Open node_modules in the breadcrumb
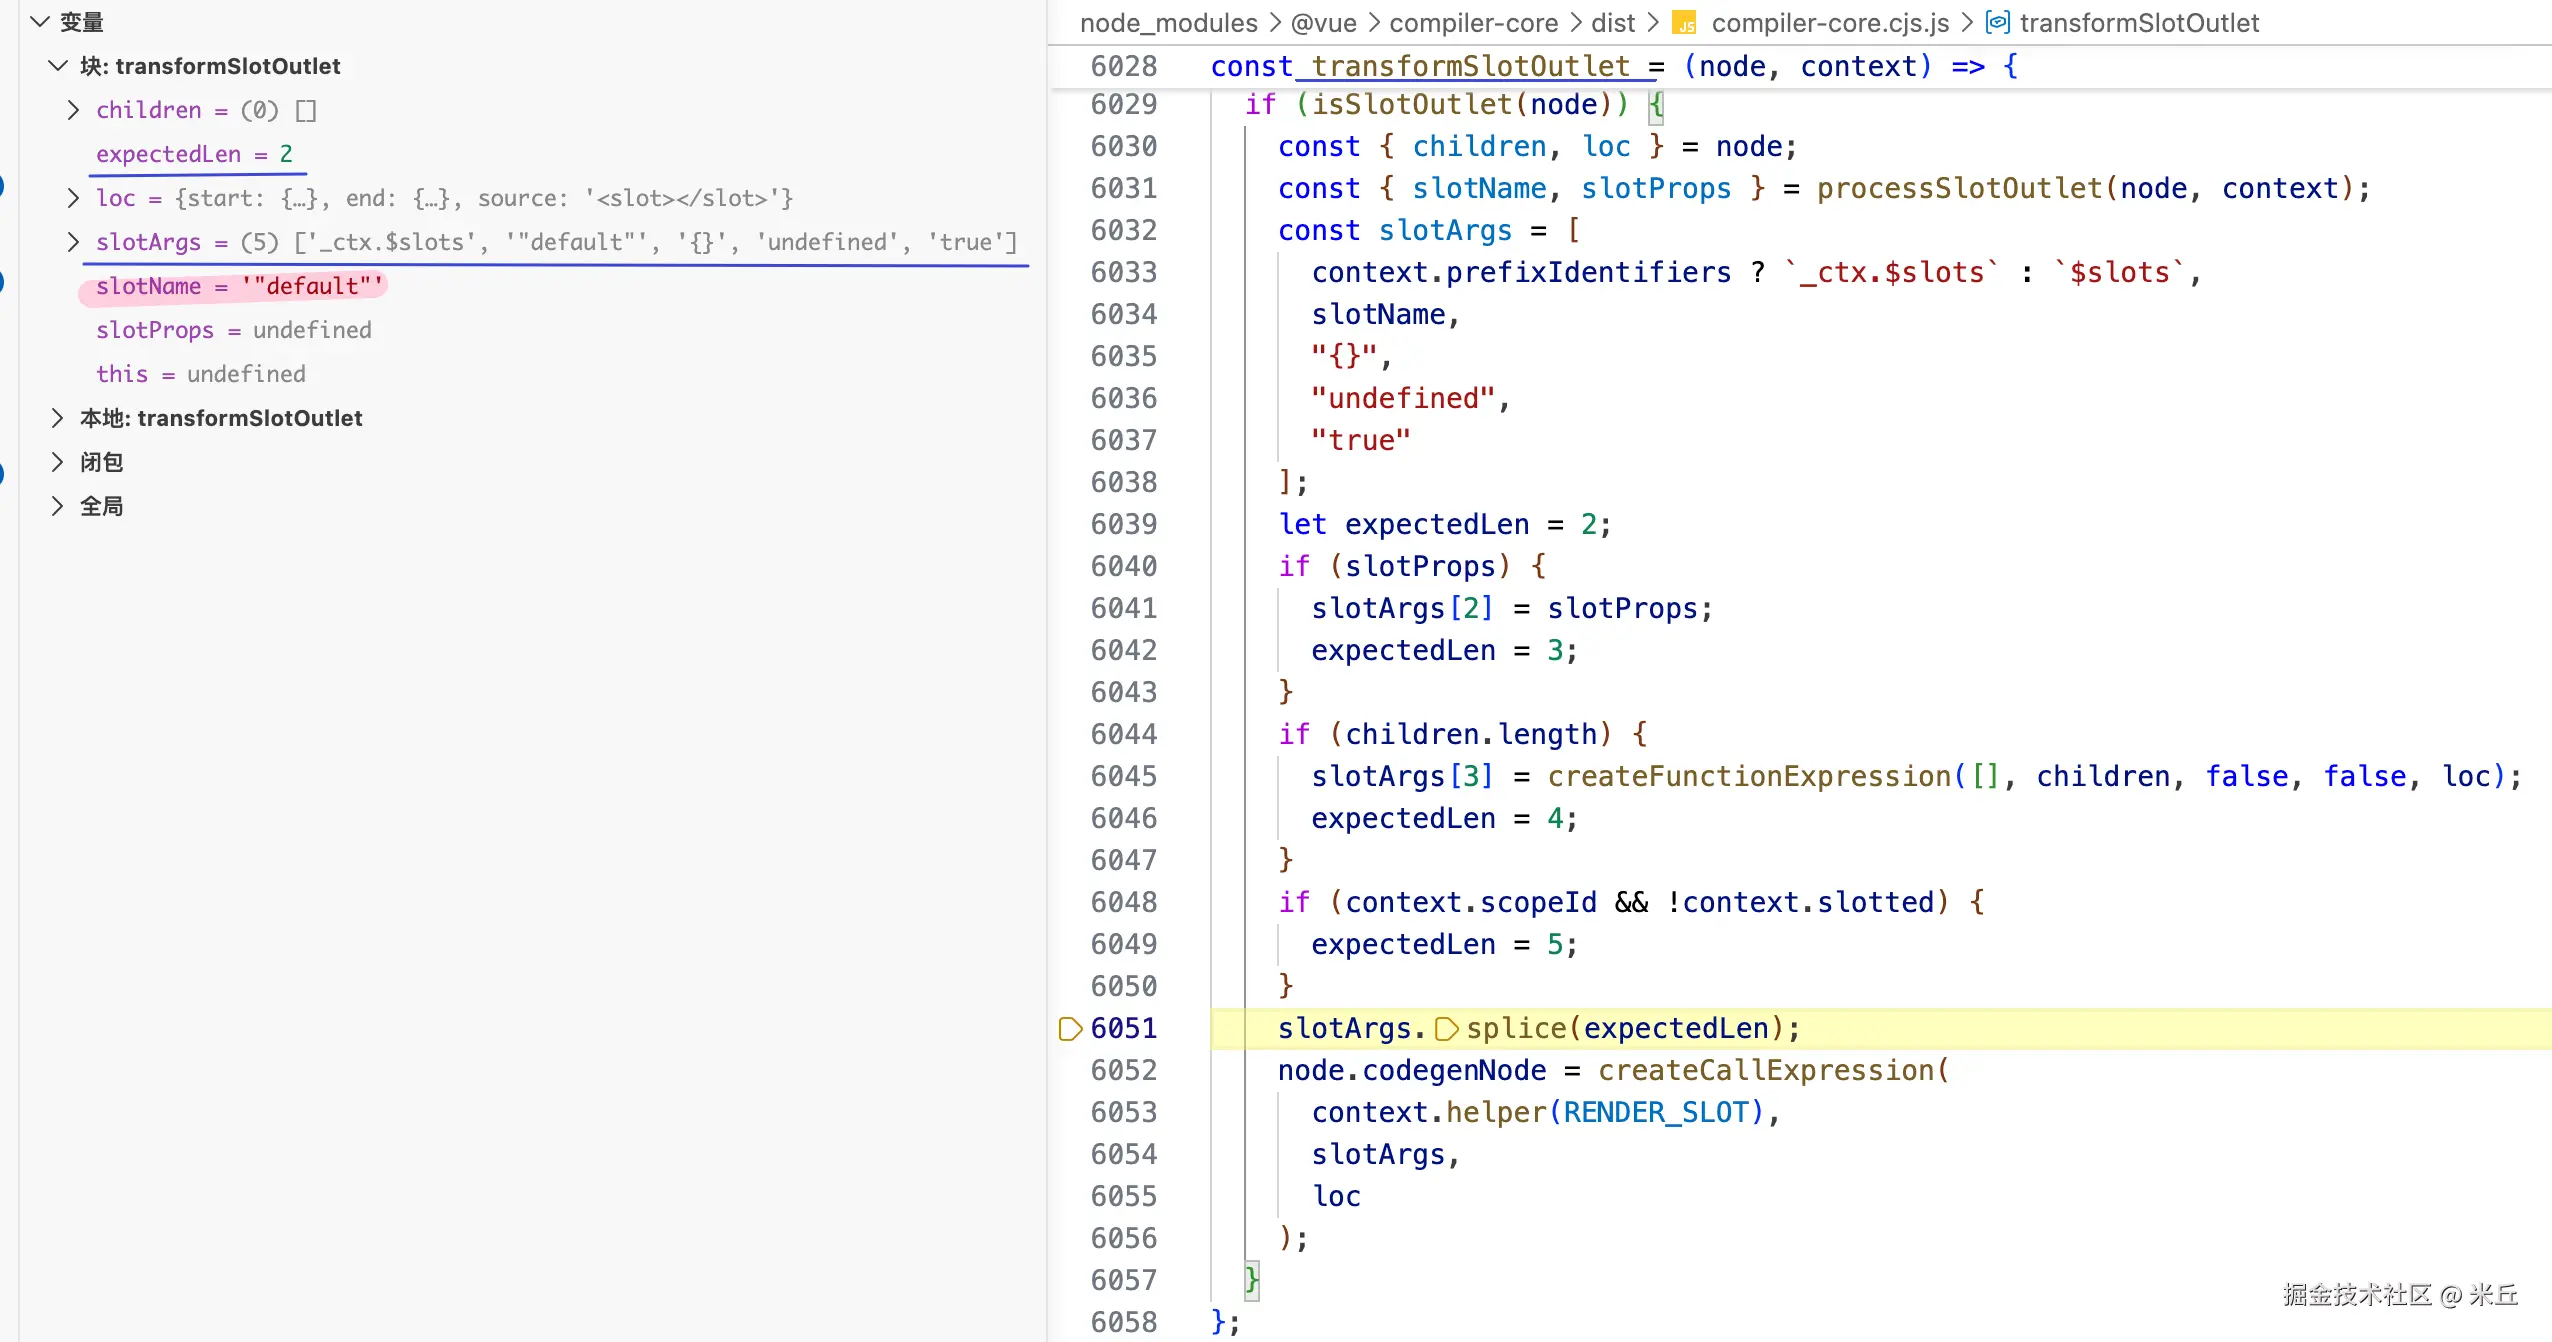Screen dimensions: 2552x1342 [x=1168, y=23]
